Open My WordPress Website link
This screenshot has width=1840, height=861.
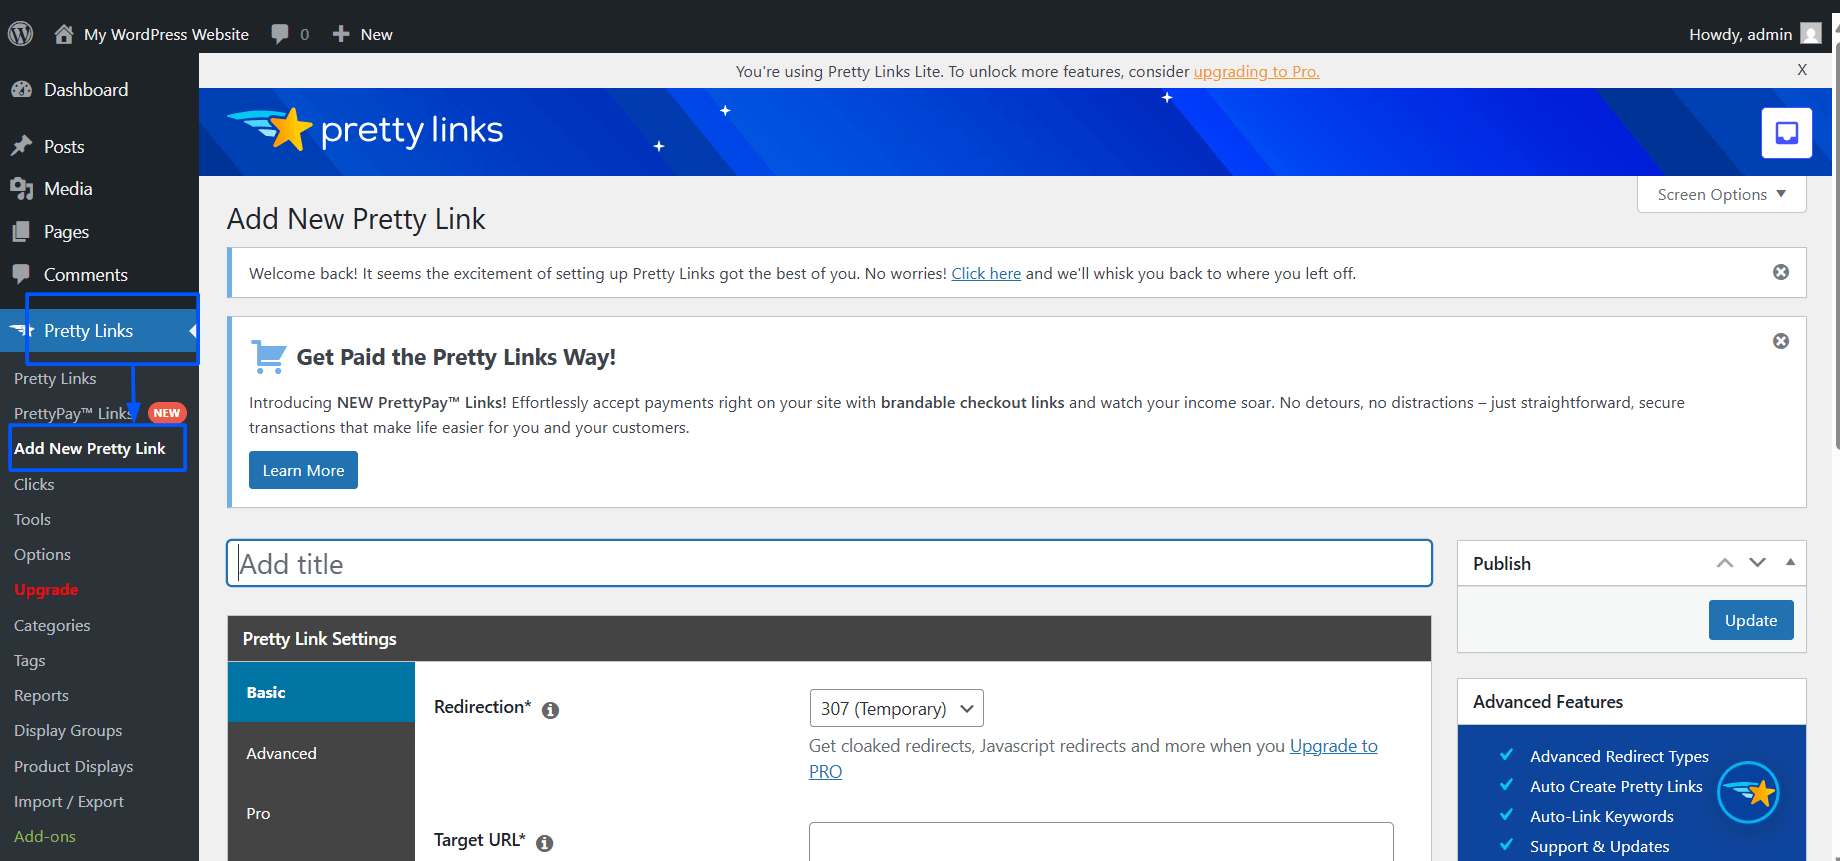[x=166, y=34]
